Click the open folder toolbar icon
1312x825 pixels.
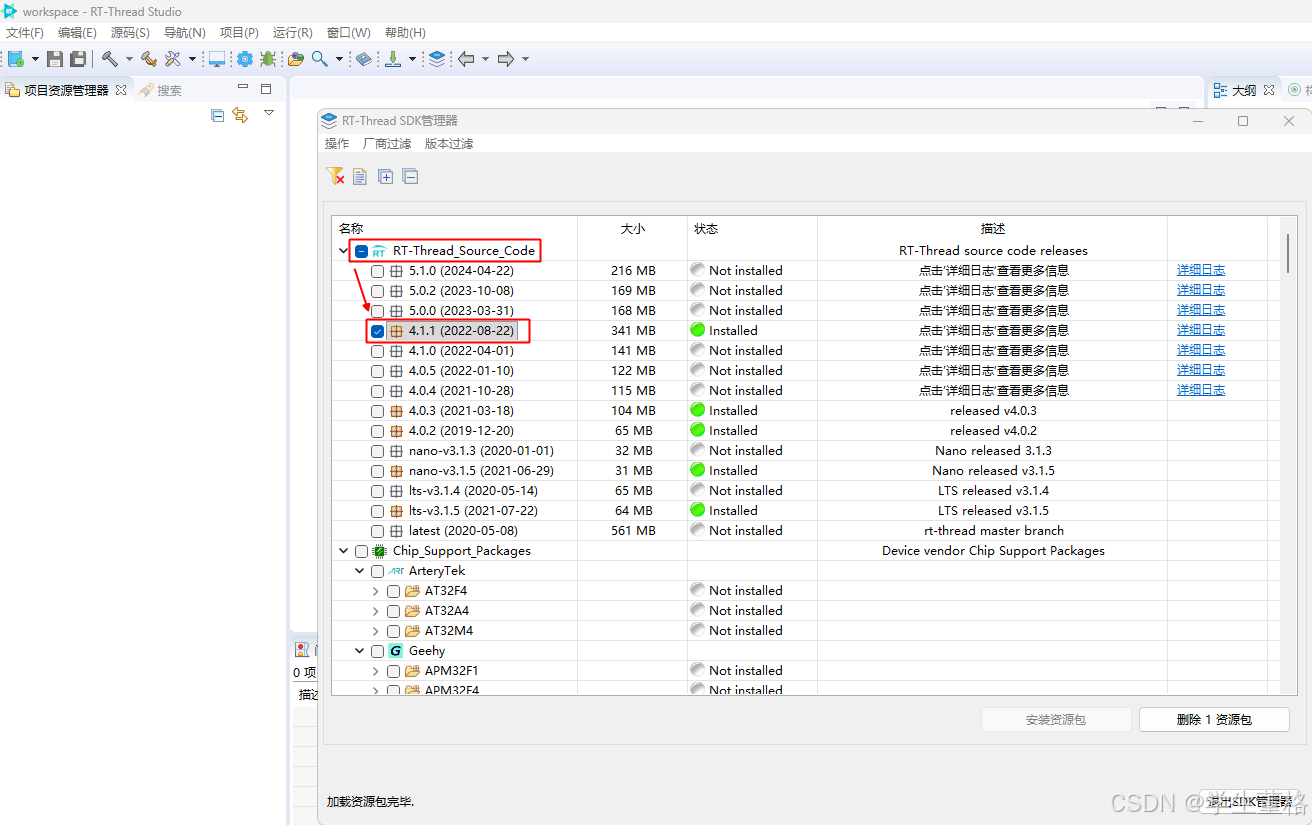(x=296, y=59)
